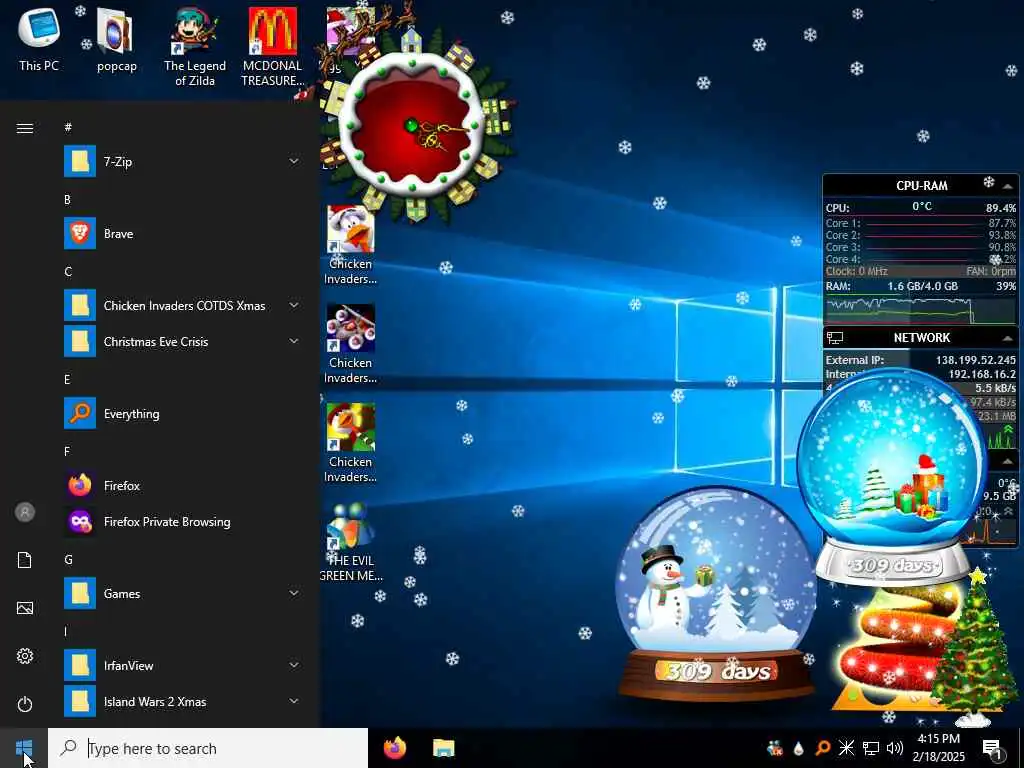Select Chicken Invaders COTDS Xmas folder entry
The height and width of the screenshot is (768, 1024).
click(182, 305)
